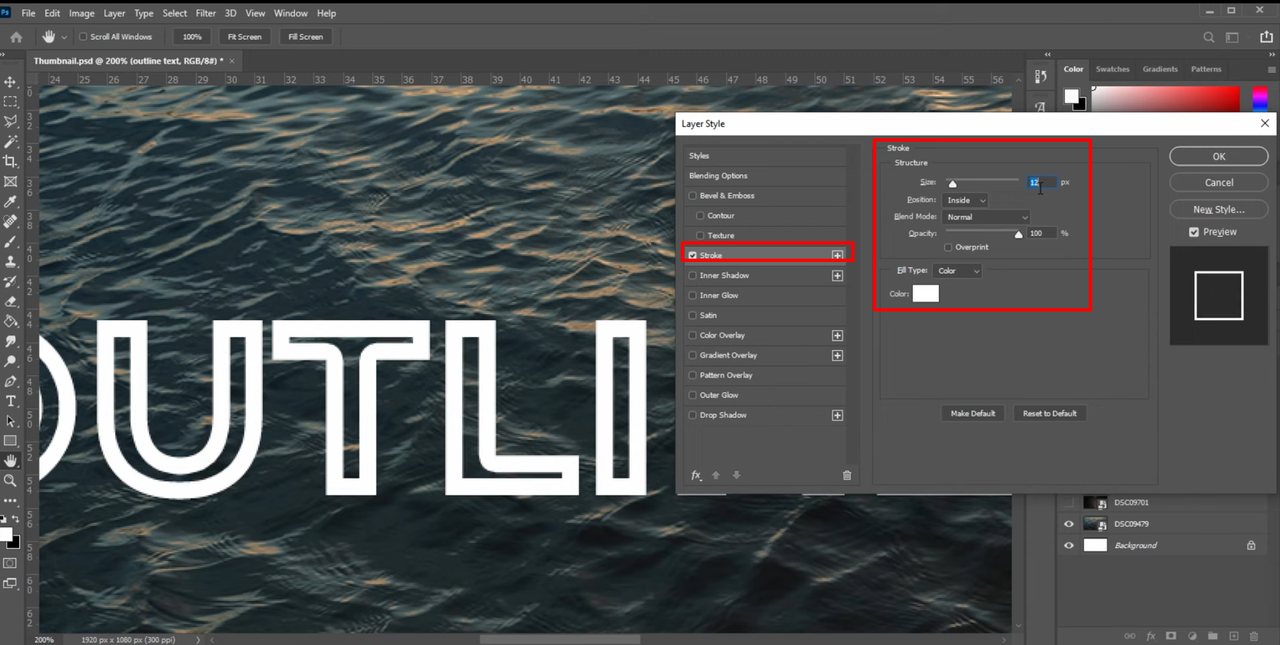Click the New Style button
This screenshot has width=1280, height=645.
click(1219, 209)
